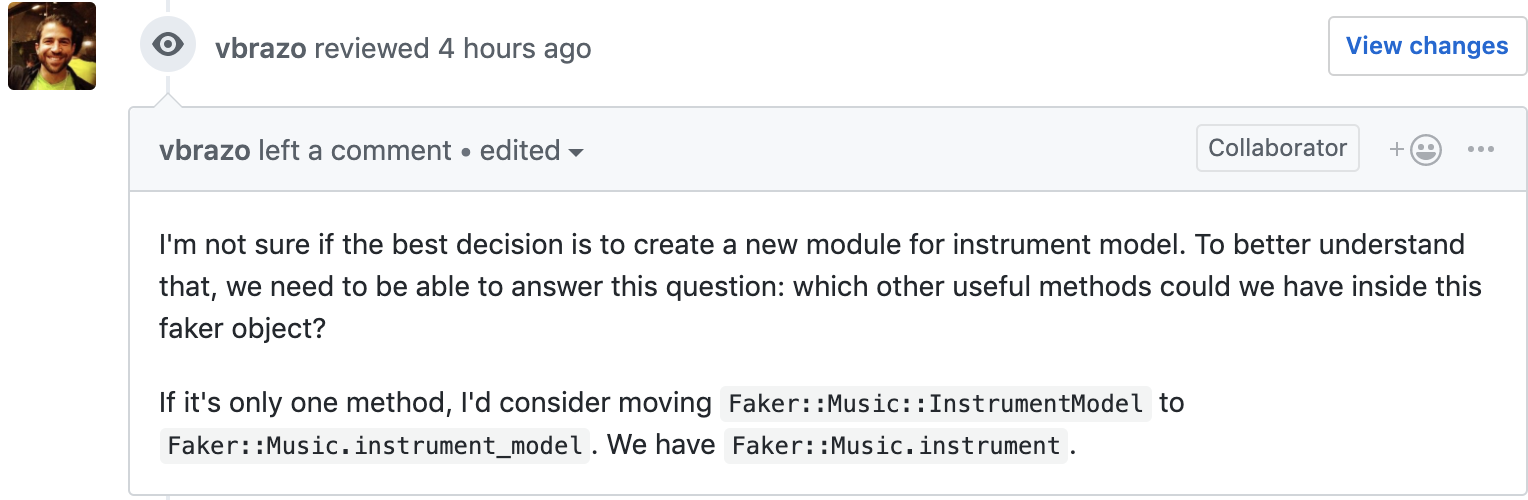Open the add reaction smiley picker
1528x500 pixels.
[x=1416, y=150]
